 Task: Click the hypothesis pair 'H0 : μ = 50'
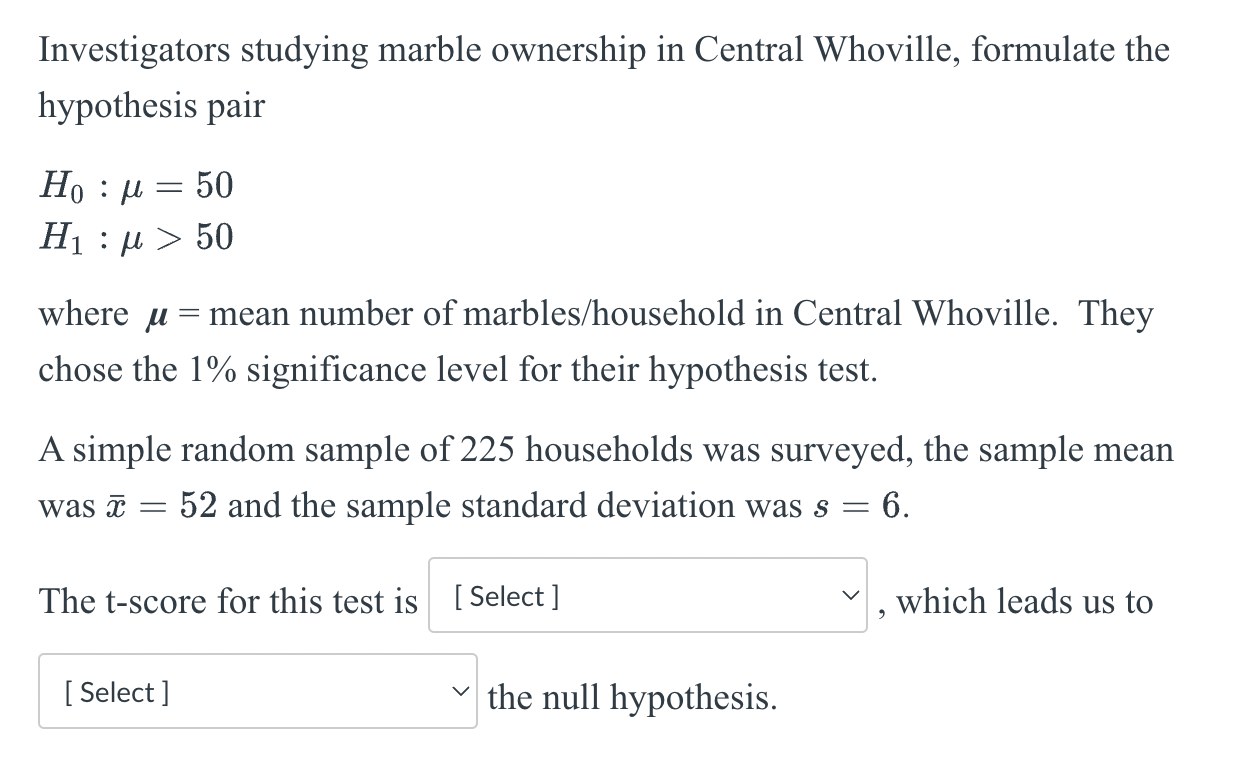tap(135, 186)
